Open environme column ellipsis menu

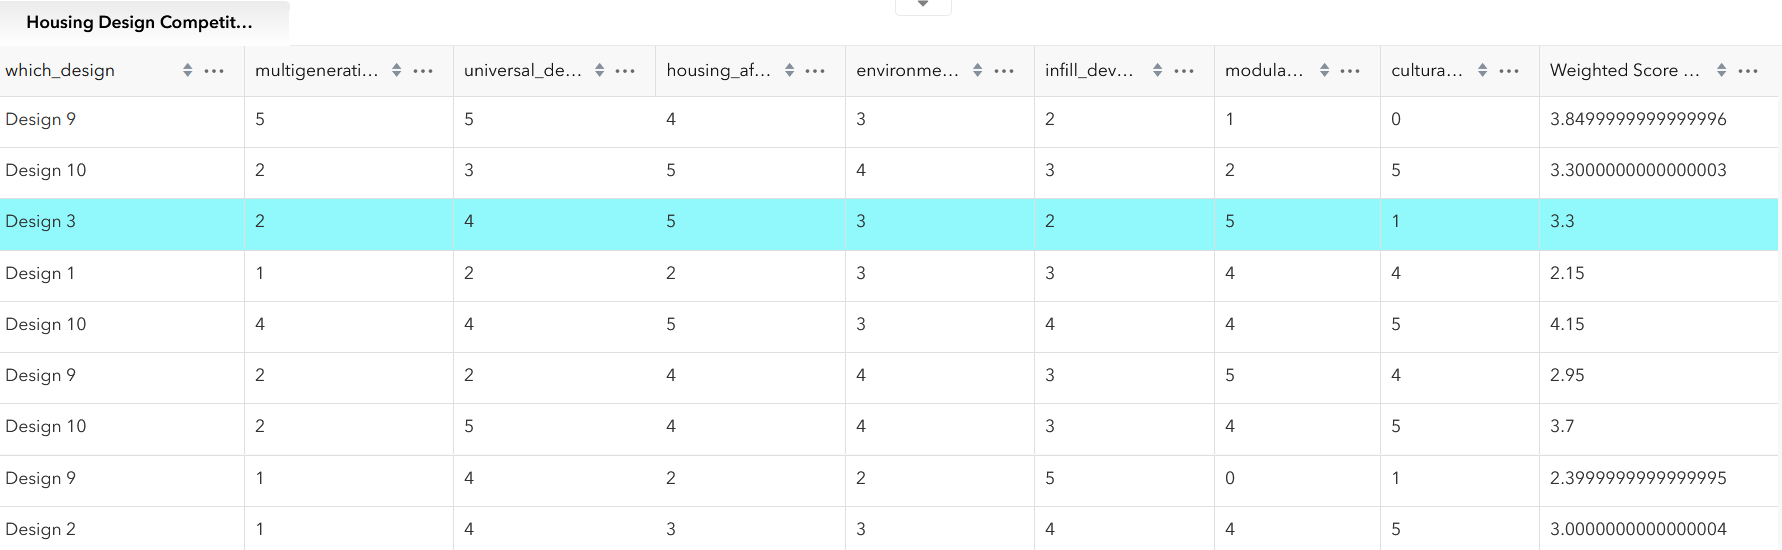pyautogui.click(x=1005, y=70)
